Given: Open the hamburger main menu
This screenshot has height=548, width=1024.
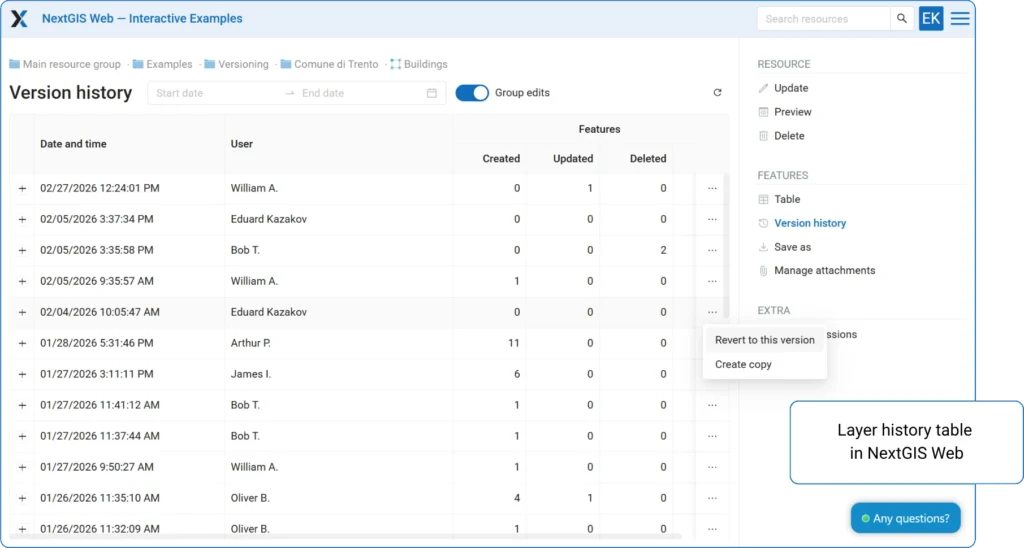Looking at the screenshot, I should point(960,18).
